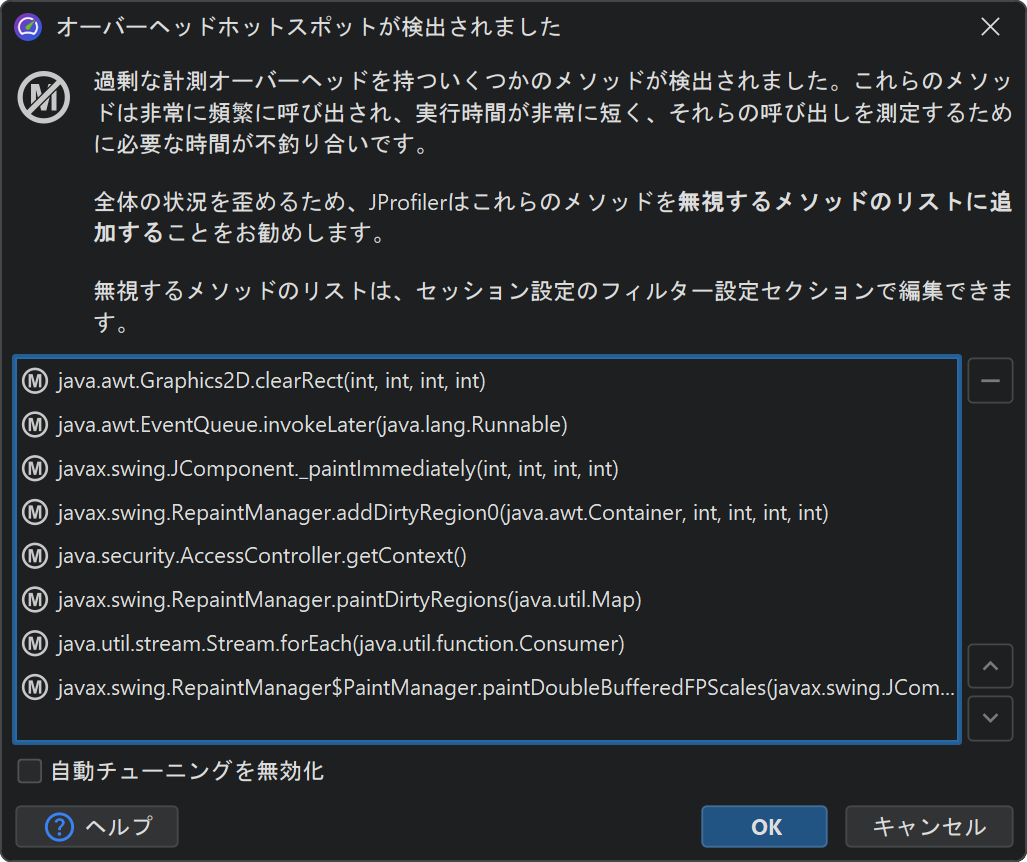The image size is (1027, 862).
Task: Click method icon beside Stream.forEach
Action: pyautogui.click(x=35, y=643)
